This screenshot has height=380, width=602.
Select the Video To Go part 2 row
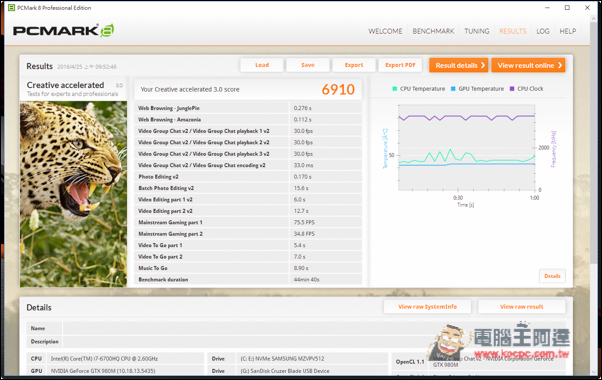(248, 257)
